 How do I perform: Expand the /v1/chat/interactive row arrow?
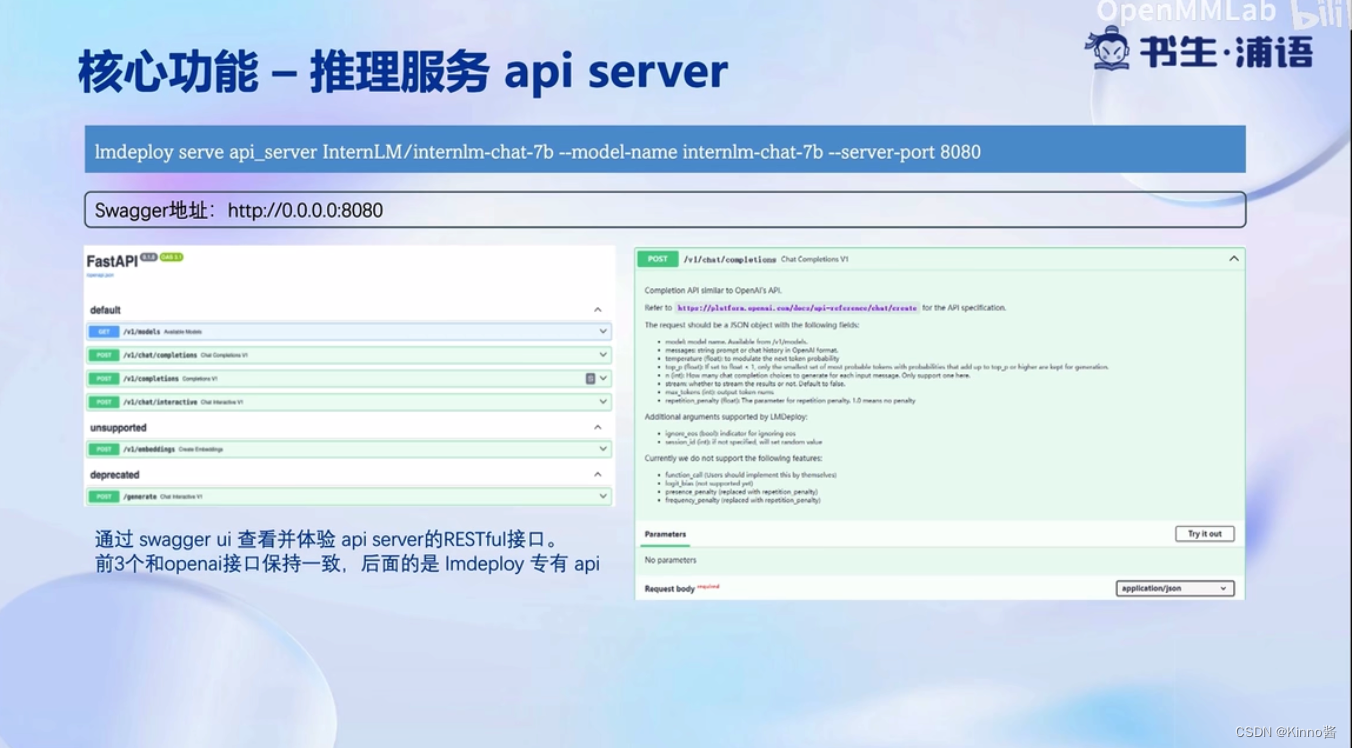tap(603, 402)
